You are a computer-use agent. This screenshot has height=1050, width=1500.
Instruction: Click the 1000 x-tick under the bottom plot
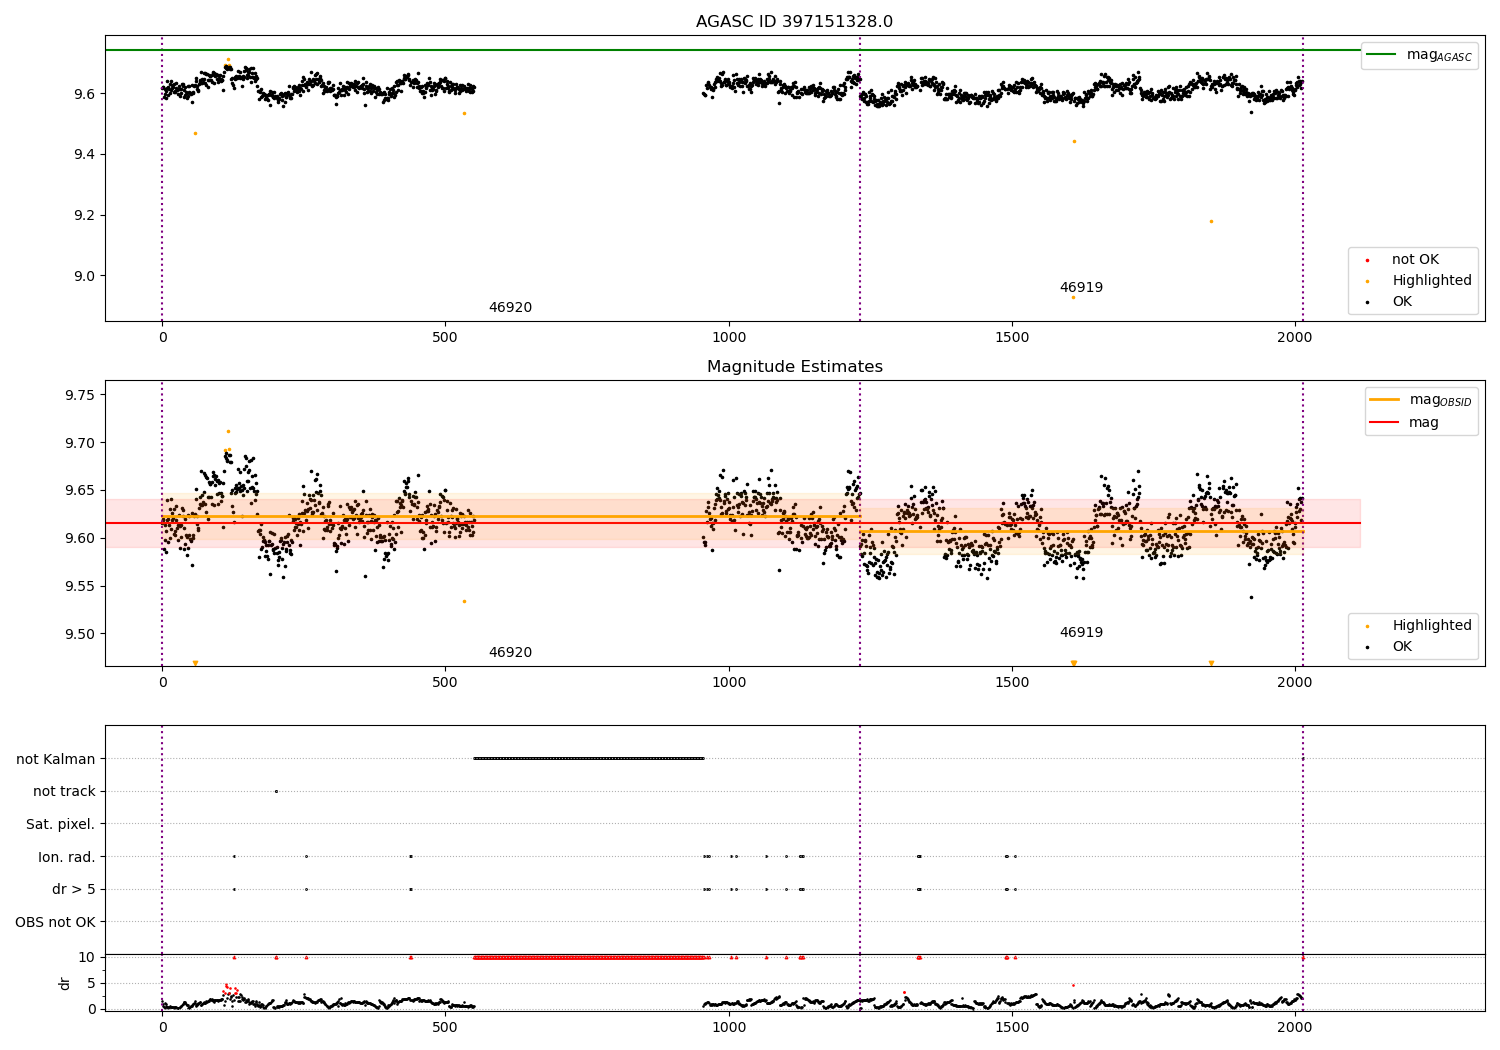coord(729,1028)
